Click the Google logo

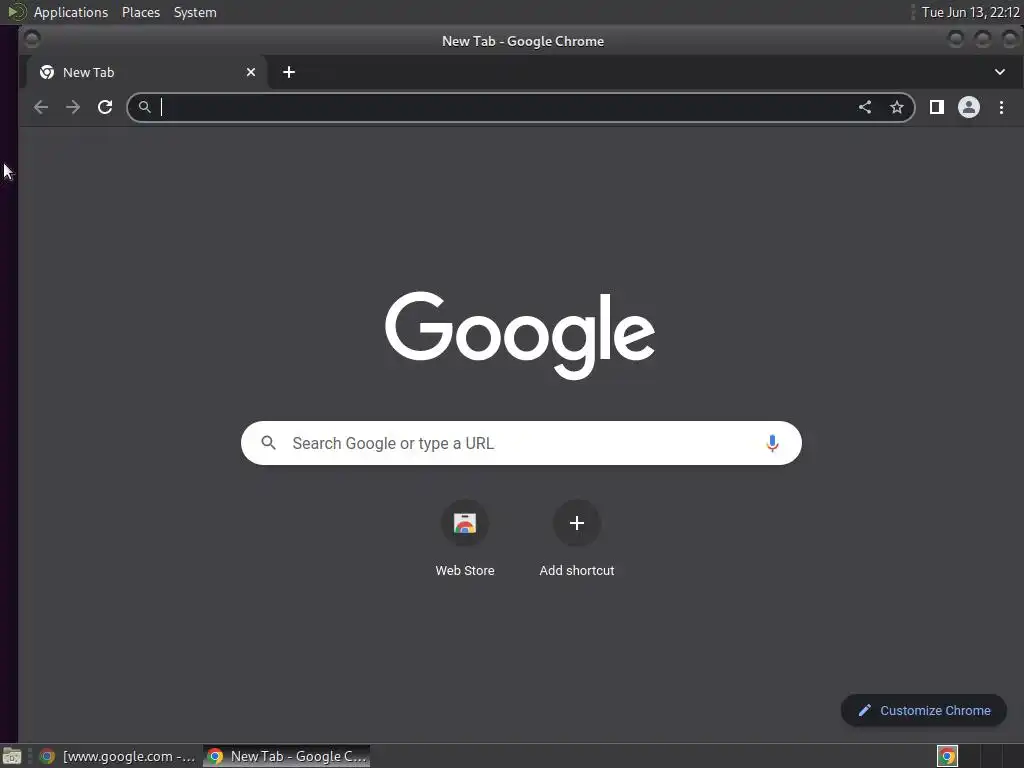pyautogui.click(x=520, y=335)
